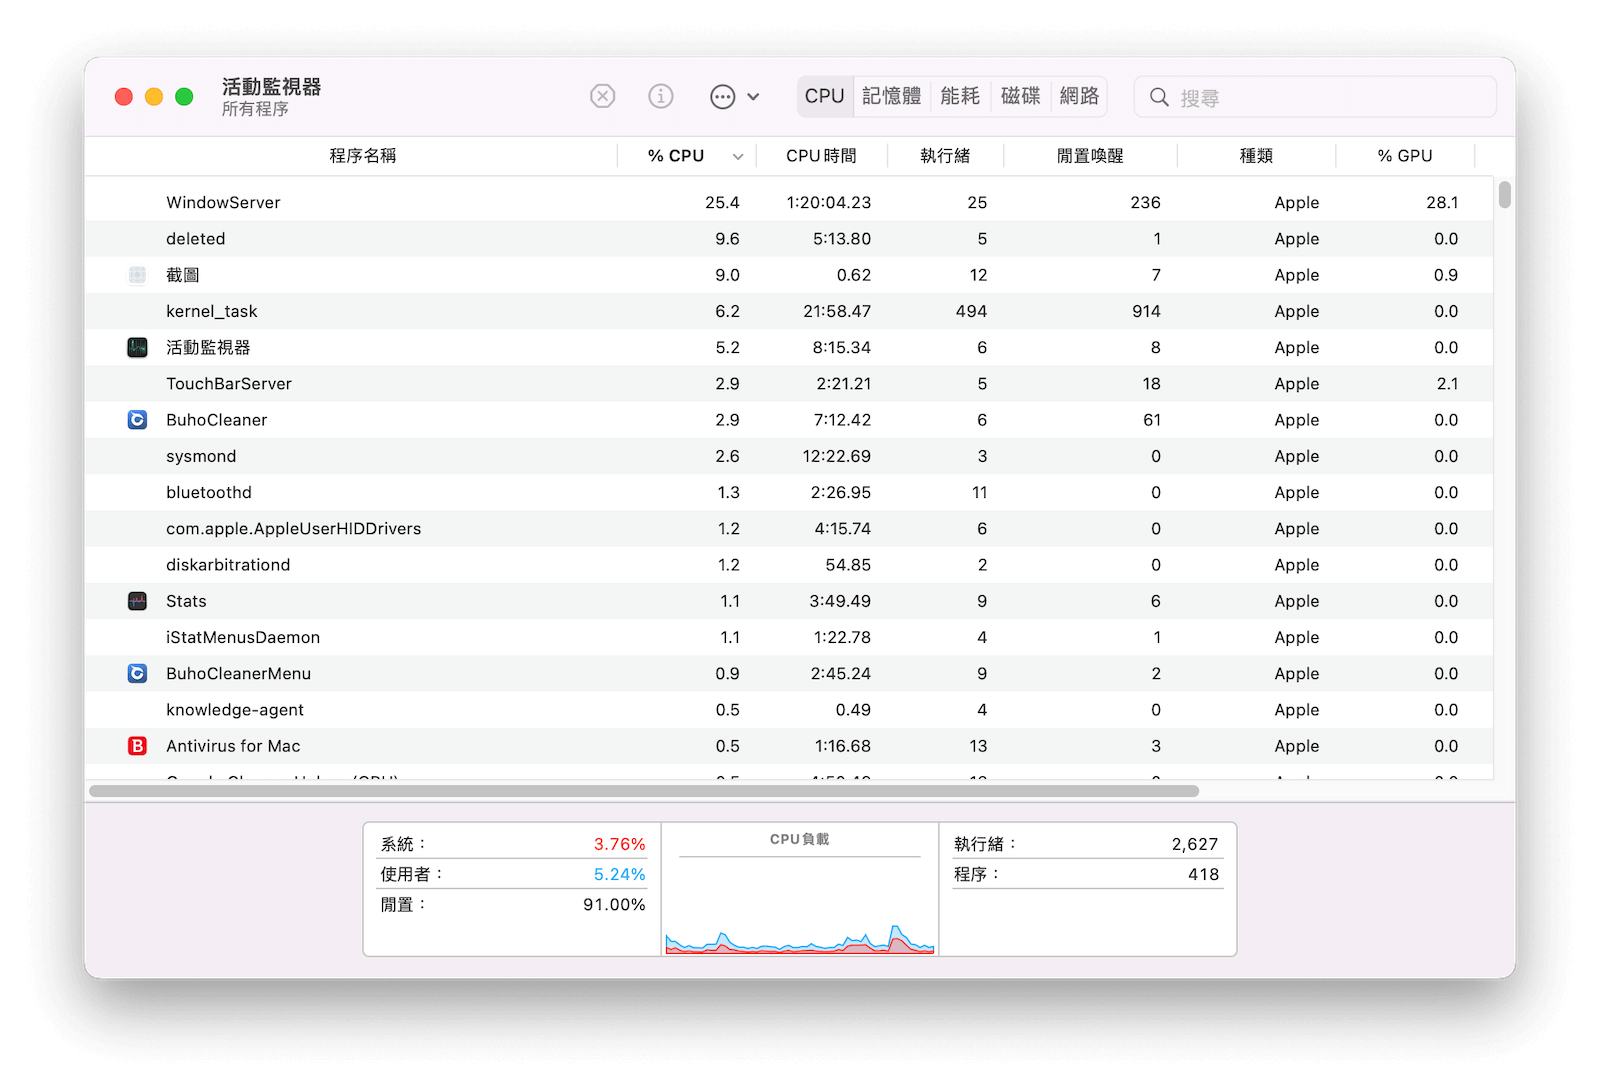Sort by 執行緒 column header
Image resolution: width=1600 pixels, height=1090 pixels.
945,156
